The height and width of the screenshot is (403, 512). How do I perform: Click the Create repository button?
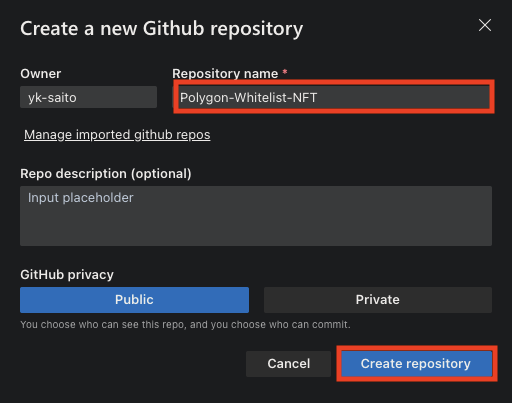coord(416,364)
